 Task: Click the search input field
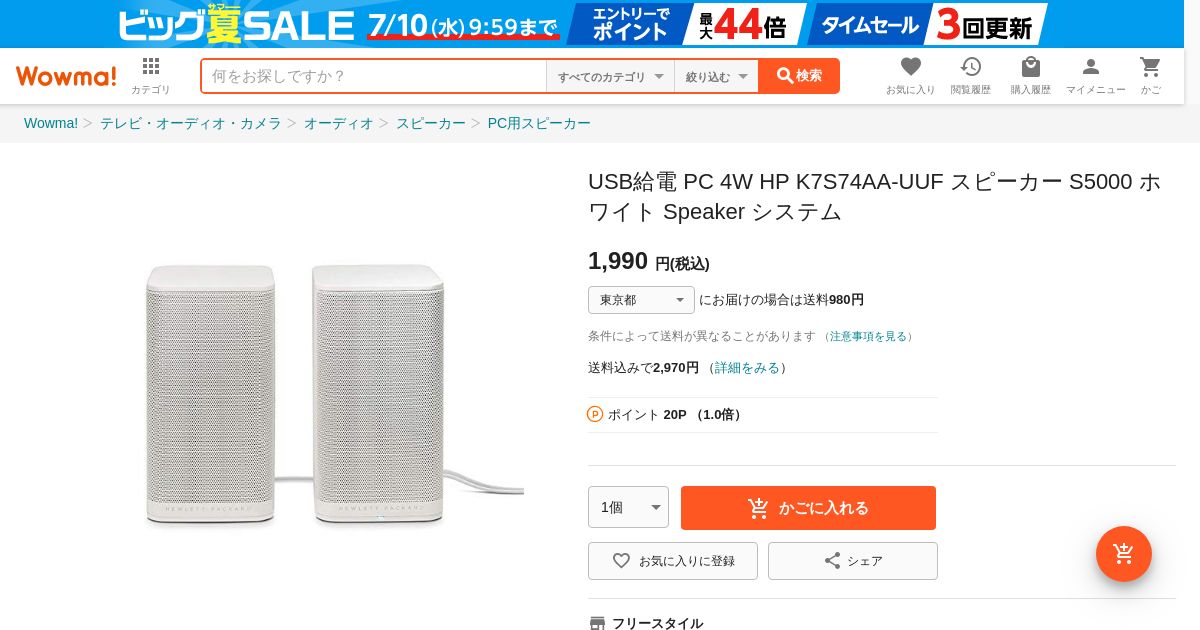(x=373, y=76)
